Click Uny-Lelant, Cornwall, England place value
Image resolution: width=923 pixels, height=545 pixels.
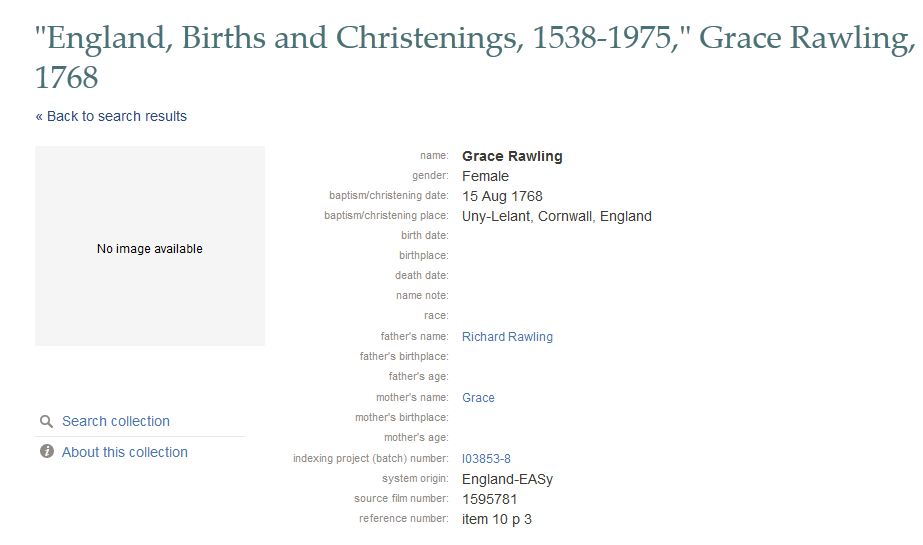tap(557, 216)
